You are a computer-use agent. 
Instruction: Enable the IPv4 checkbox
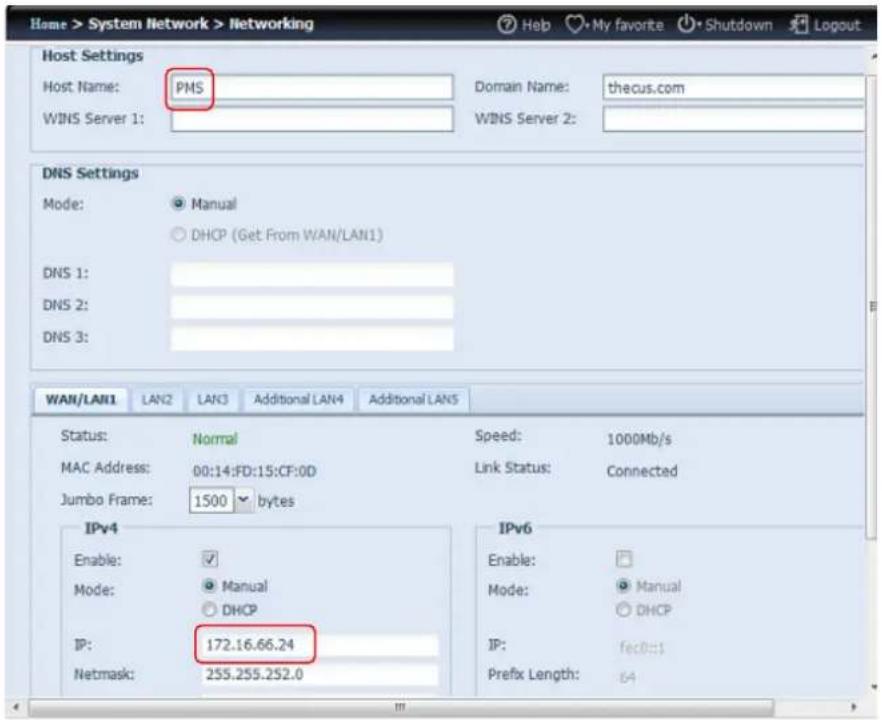click(211, 561)
